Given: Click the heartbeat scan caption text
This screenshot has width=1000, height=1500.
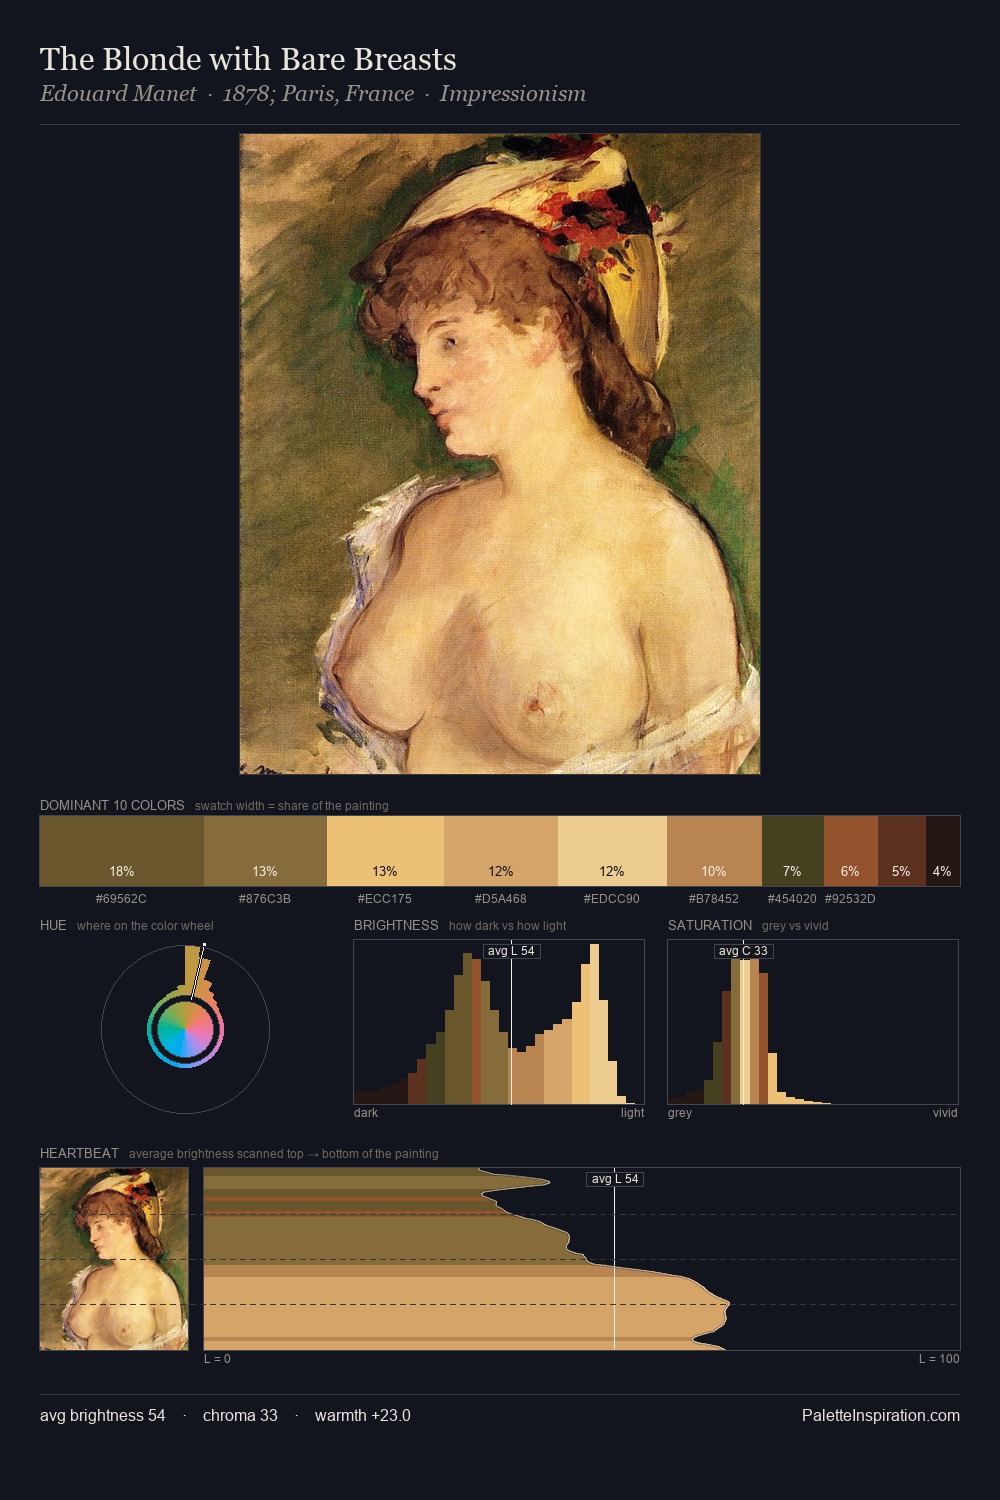Looking at the screenshot, I should click(284, 1154).
